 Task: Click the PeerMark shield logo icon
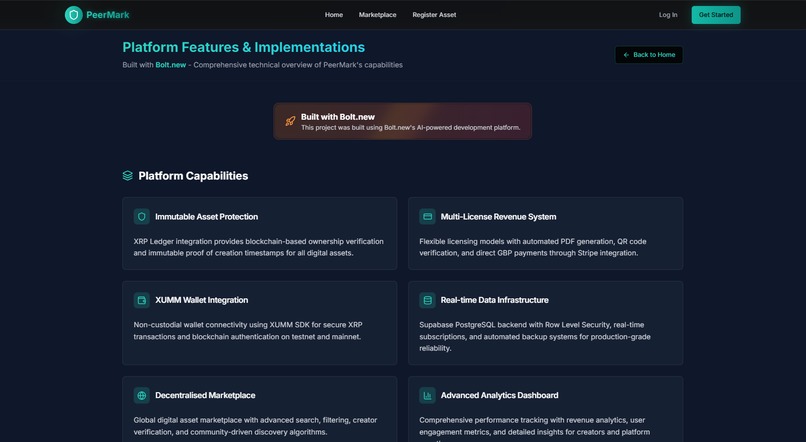[74, 15]
